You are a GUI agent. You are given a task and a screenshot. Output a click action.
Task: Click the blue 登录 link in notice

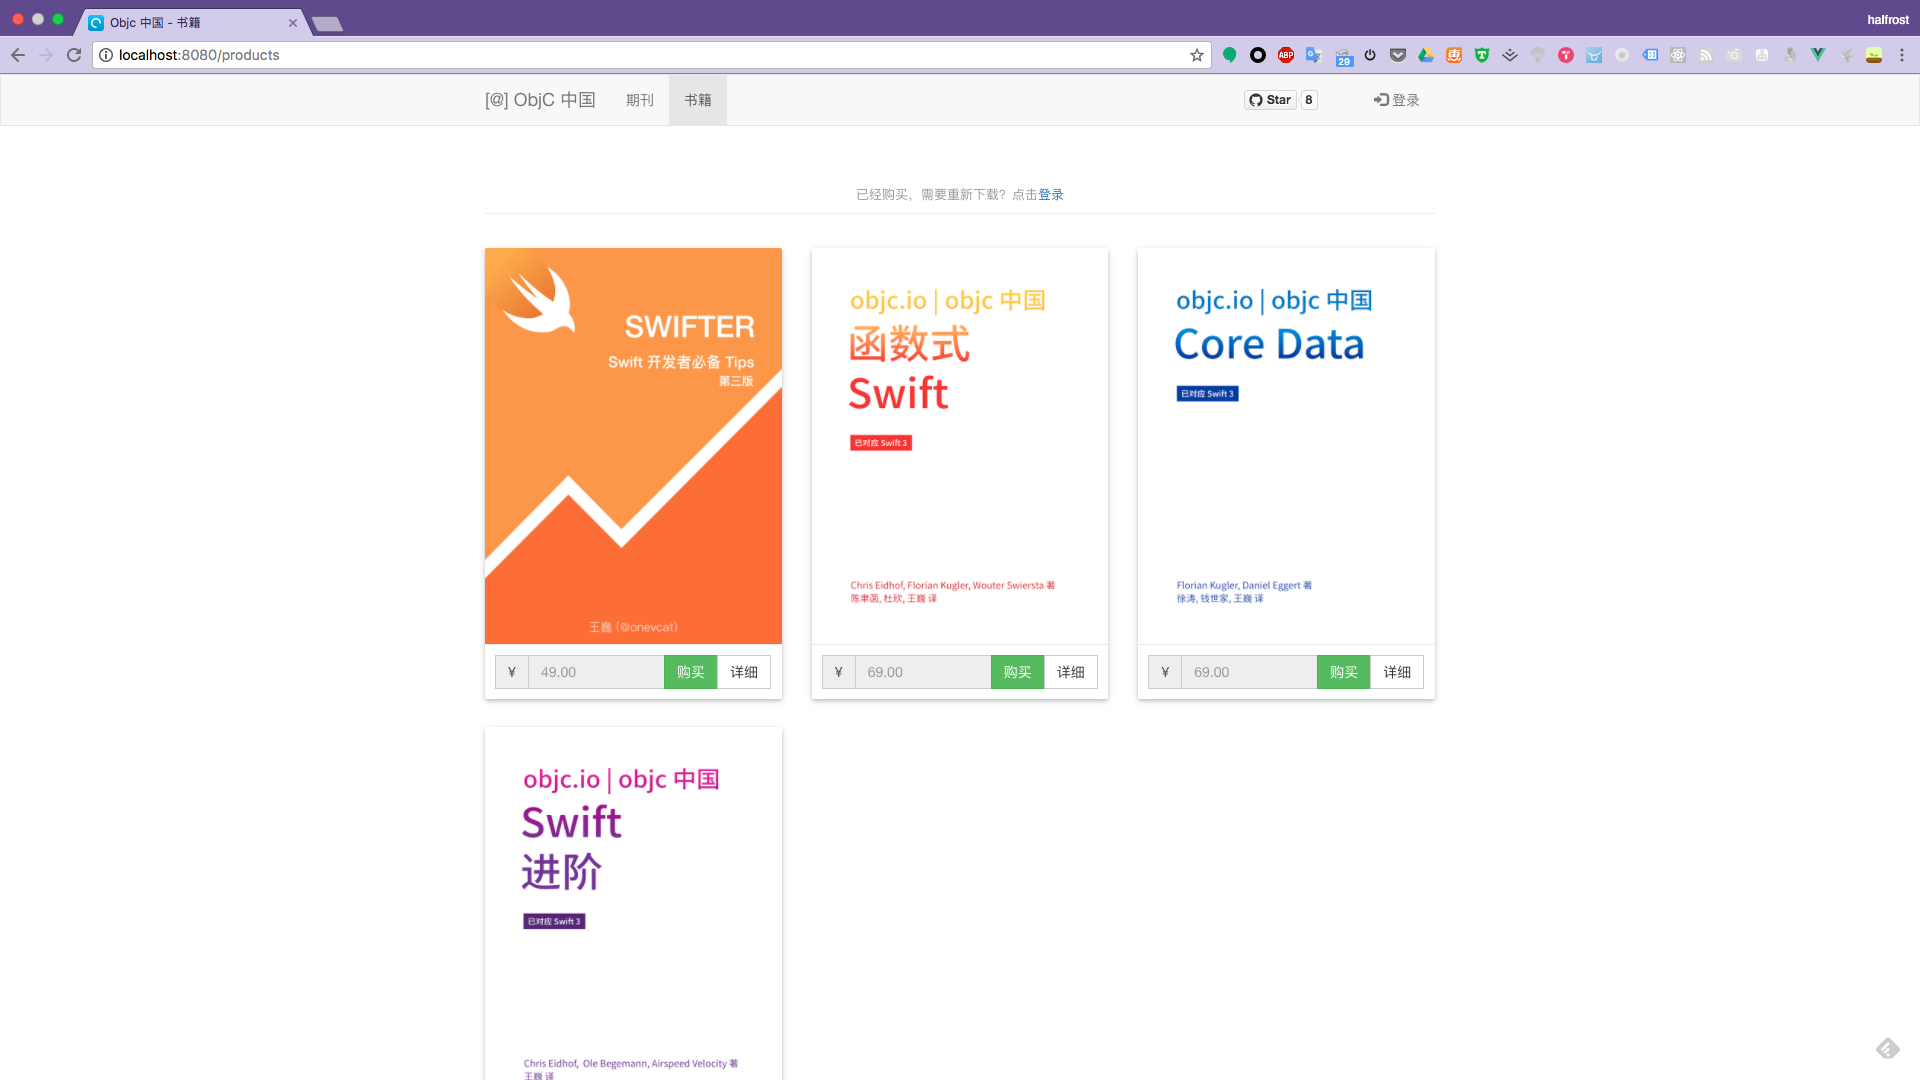tap(1051, 195)
